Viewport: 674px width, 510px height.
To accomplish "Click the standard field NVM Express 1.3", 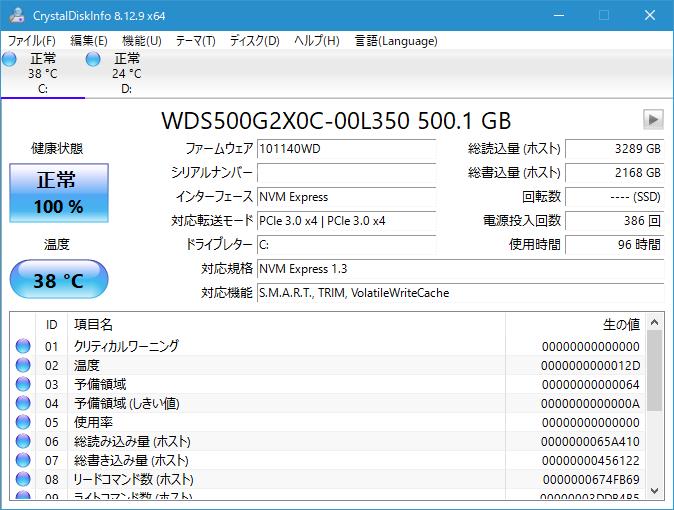I will (x=461, y=269).
